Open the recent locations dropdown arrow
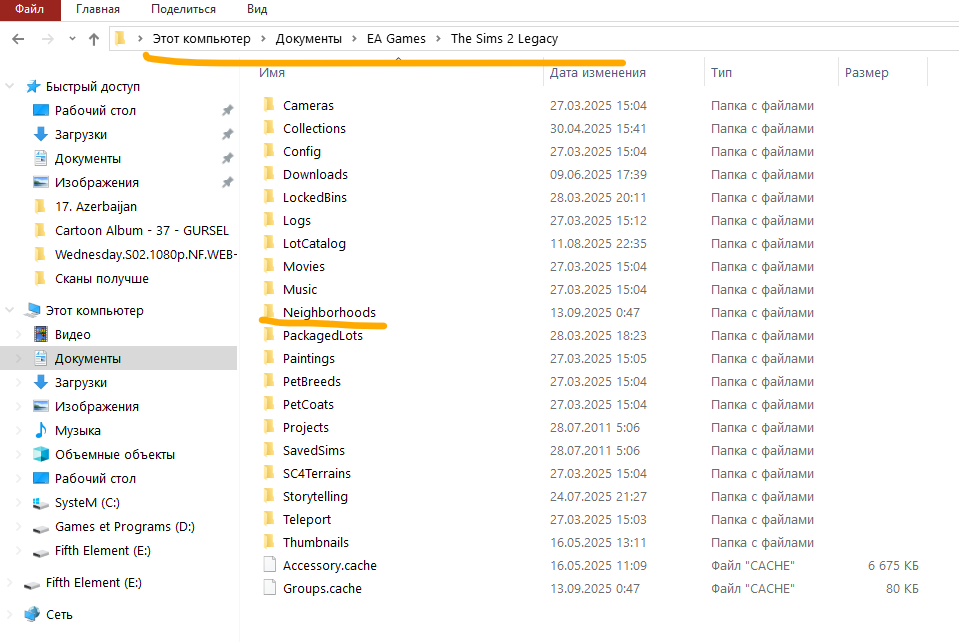This screenshot has width=959, height=642. tap(71, 39)
